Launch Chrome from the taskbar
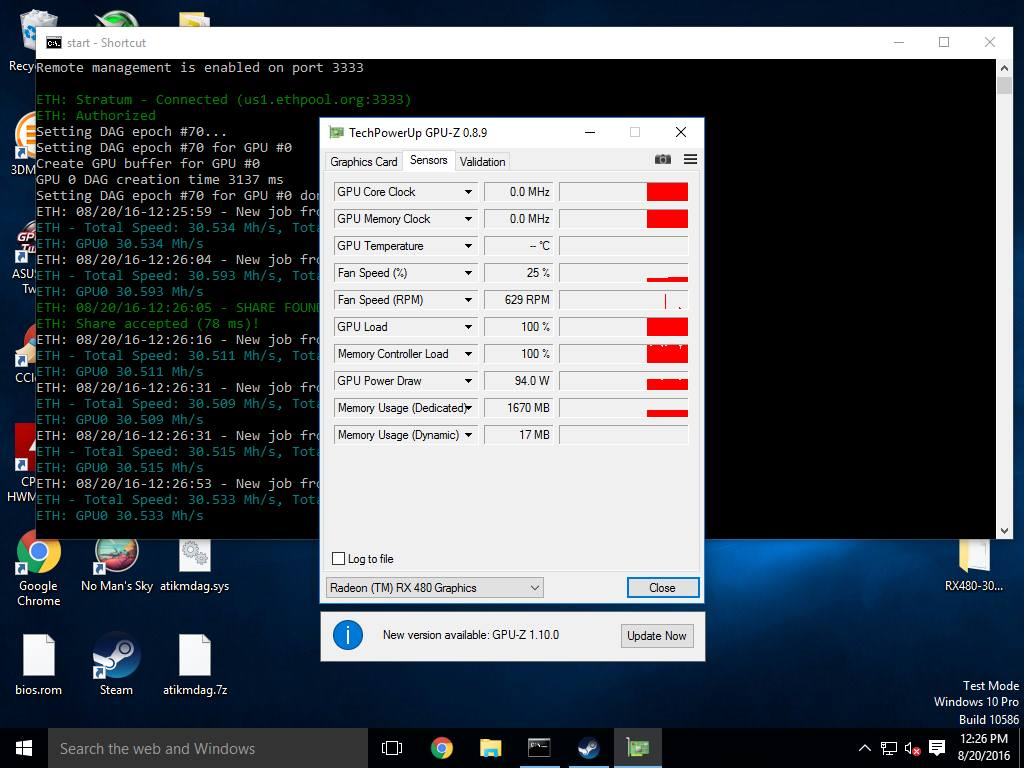The height and width of the screenshot is (768, 1024). click(x=442, y=748)
